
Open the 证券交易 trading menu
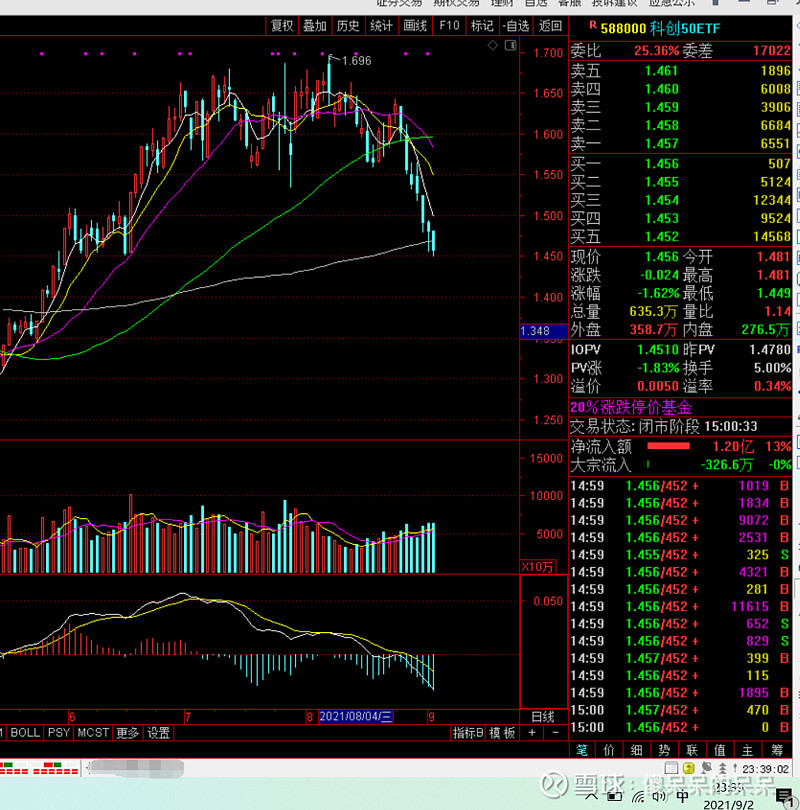click(x=394, y=4)
